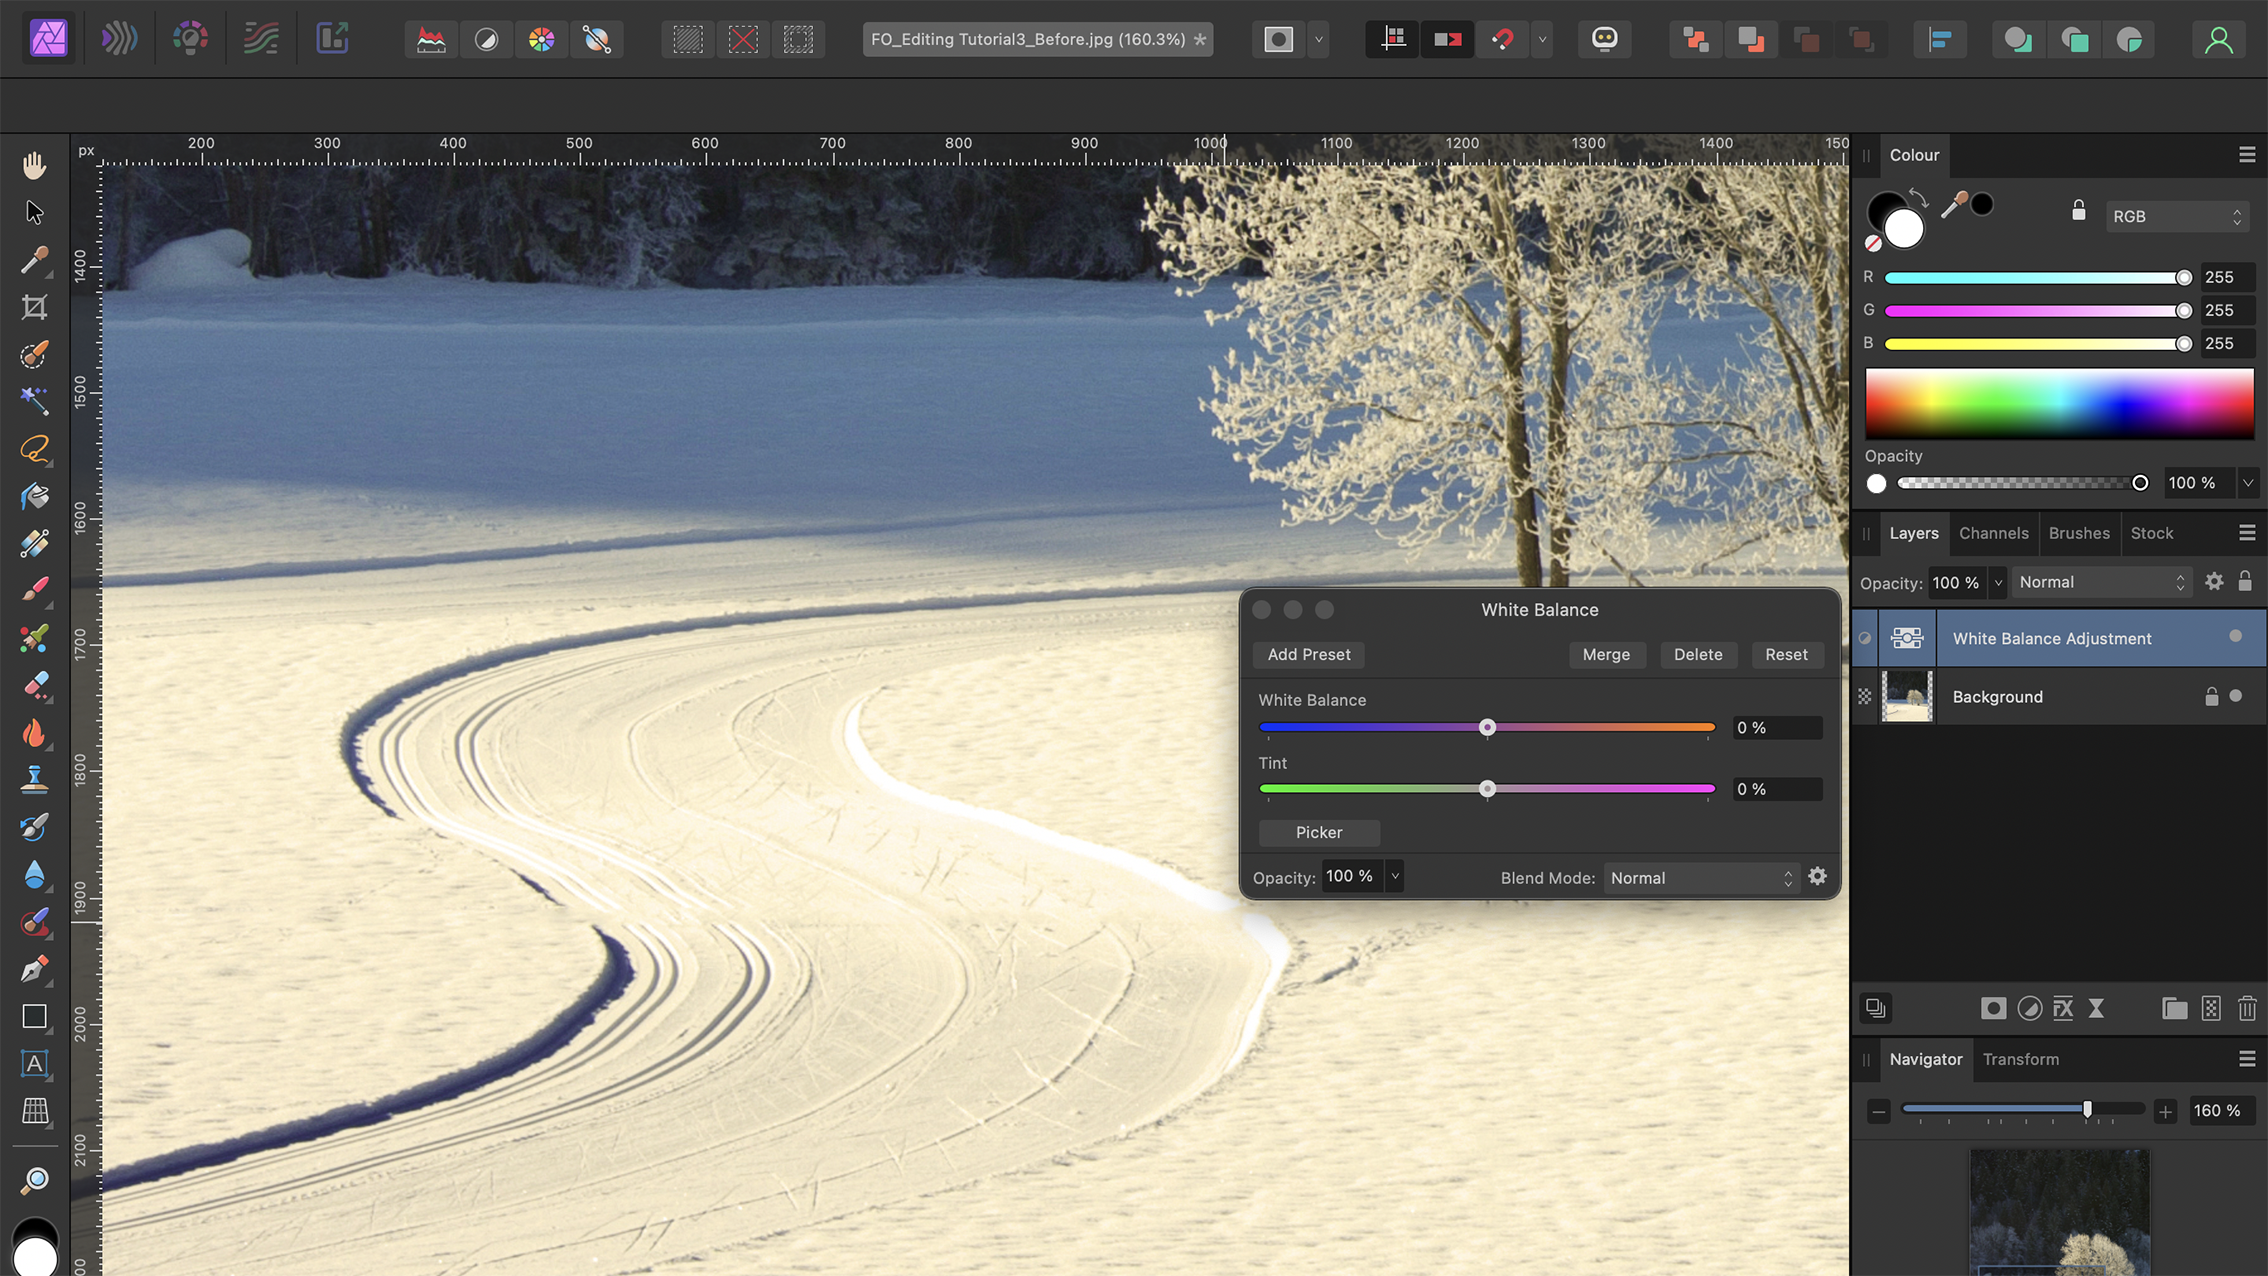Screen dimensions: 2268x1276
Task: Open the RGB colour model dropdown
Action: [x=2177, y=216]
